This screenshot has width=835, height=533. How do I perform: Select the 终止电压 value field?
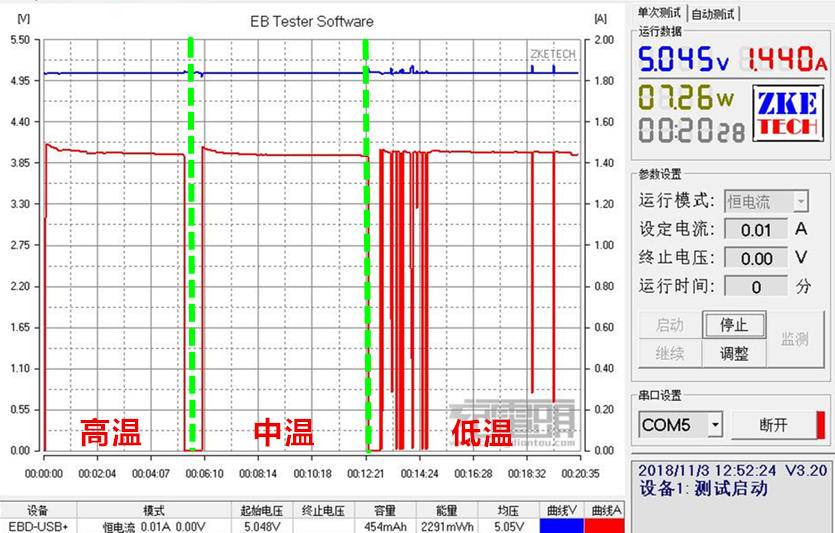tap(755, 258)
